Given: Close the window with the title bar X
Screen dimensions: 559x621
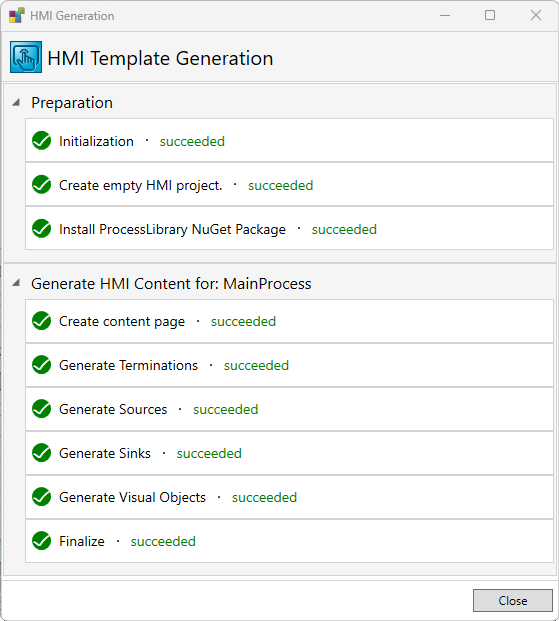Looking at the screenshot, I should click(536, 15).
